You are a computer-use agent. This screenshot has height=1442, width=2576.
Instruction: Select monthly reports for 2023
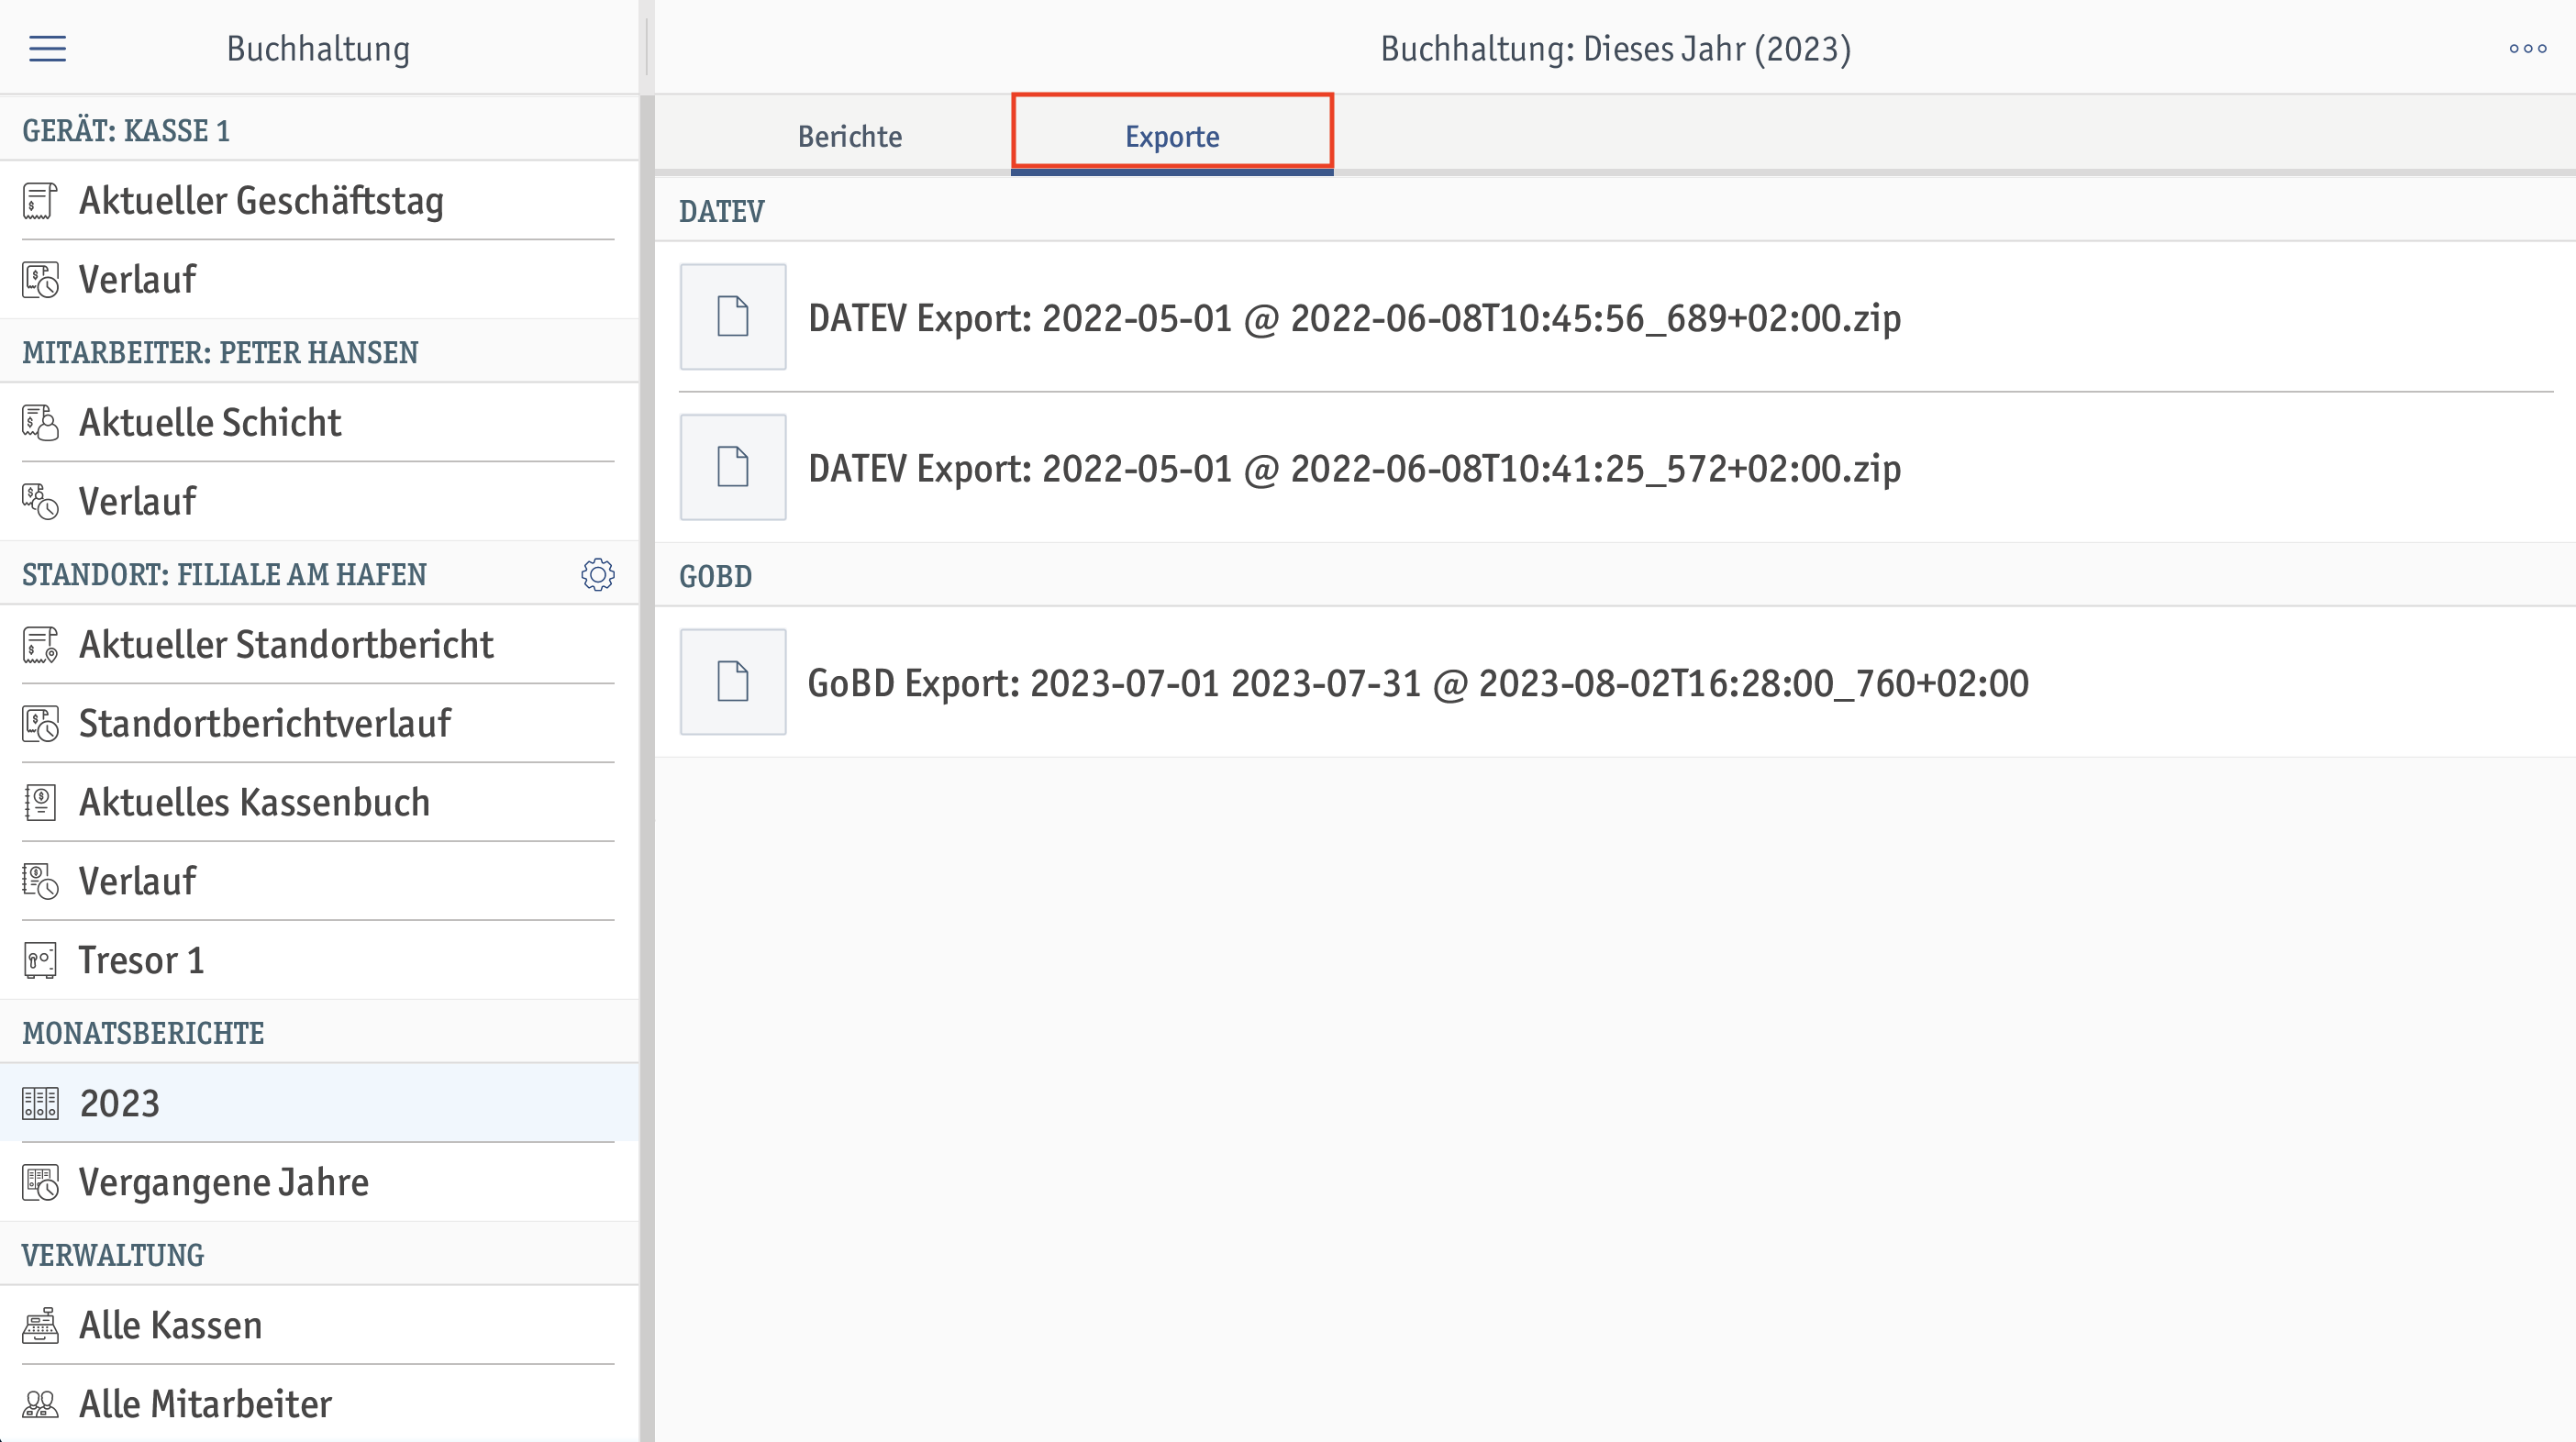319,1104
